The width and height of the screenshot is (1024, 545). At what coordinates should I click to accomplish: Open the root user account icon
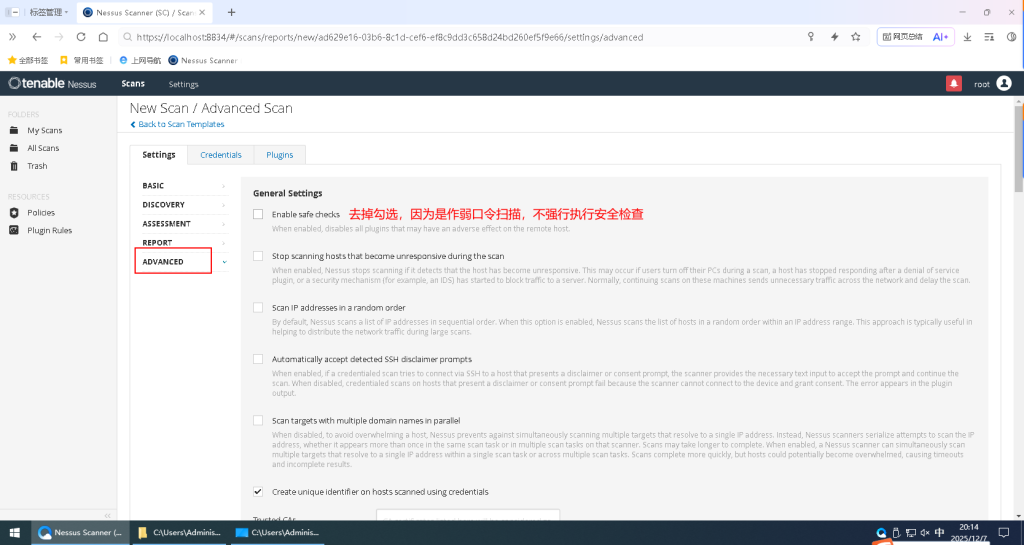pyautogui.click(x=1003, y=84)
